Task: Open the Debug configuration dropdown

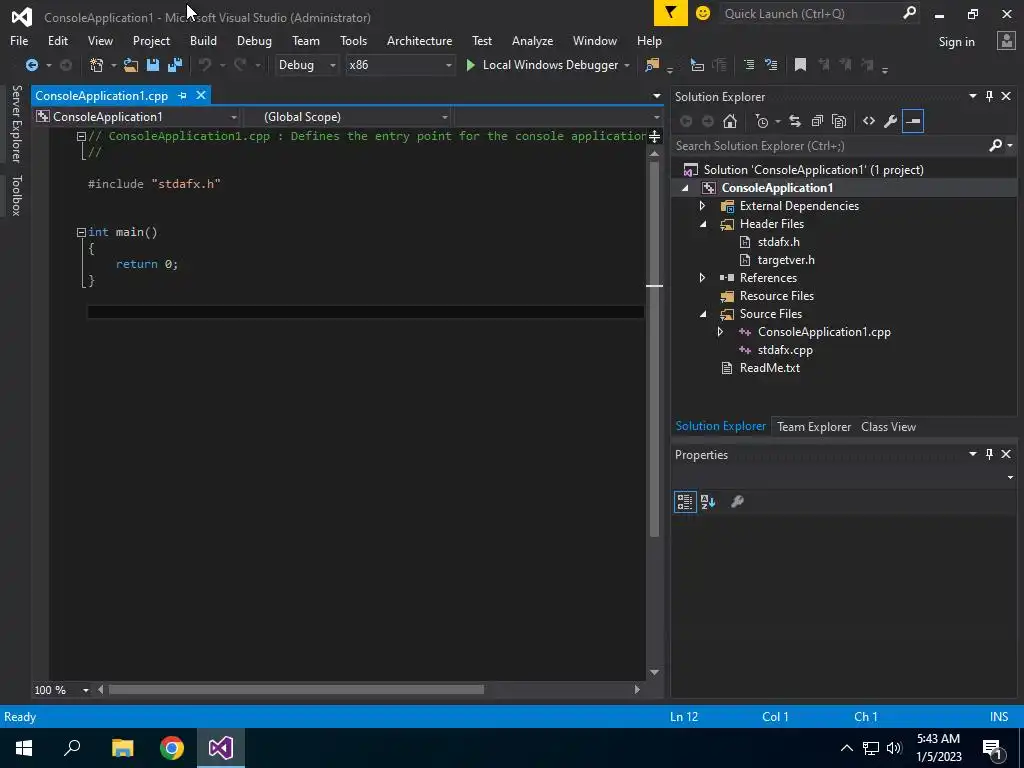Action: pyautogui.click(x=306, y=65)
